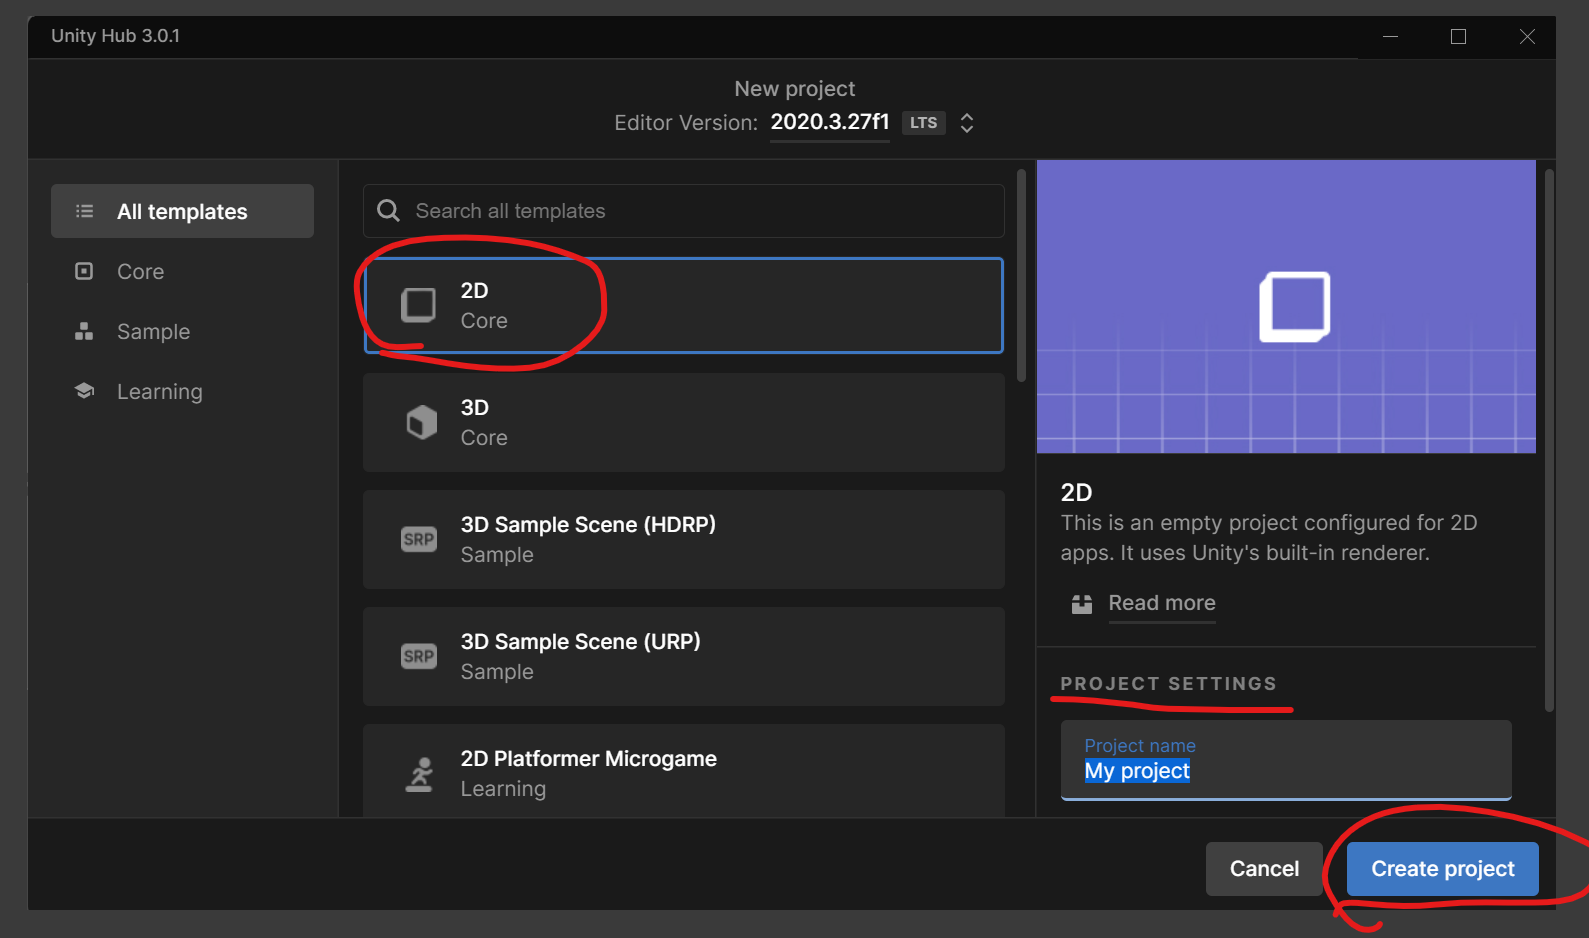The image size is (1589, 938).
Task: Edit the Project name field
Action: [x=1286, y=760]
